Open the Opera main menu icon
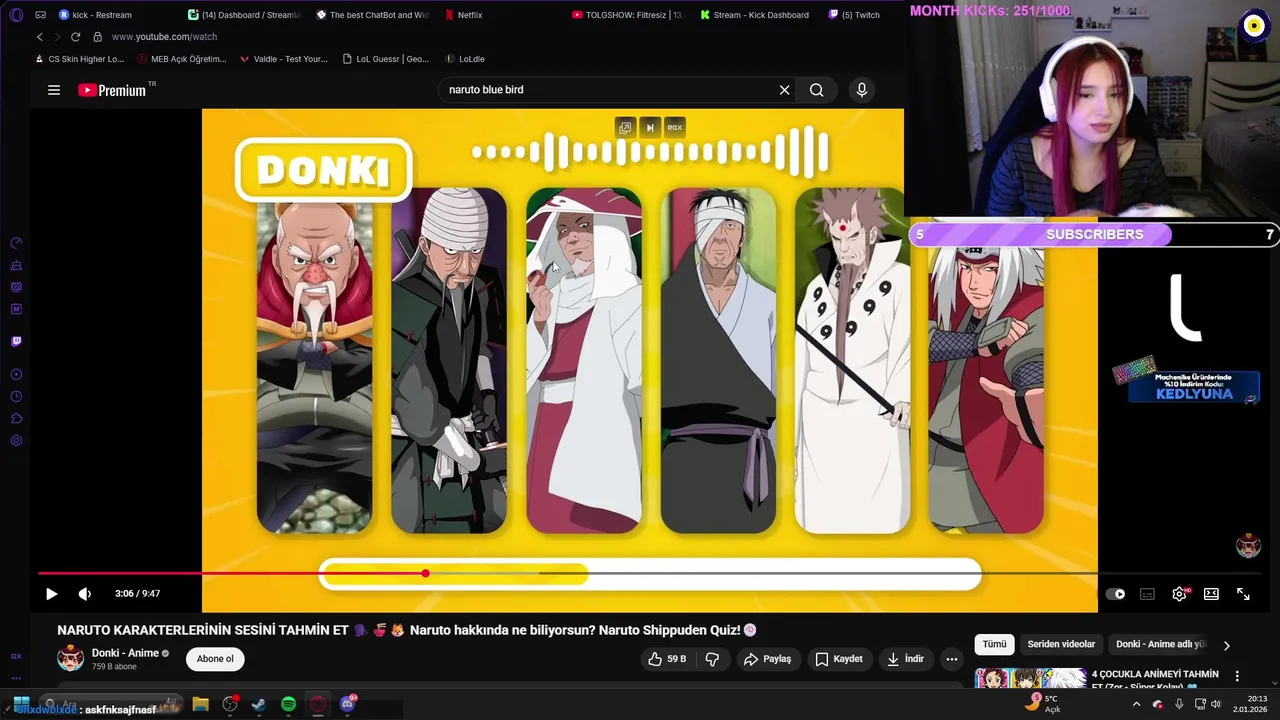 (15, 15)
